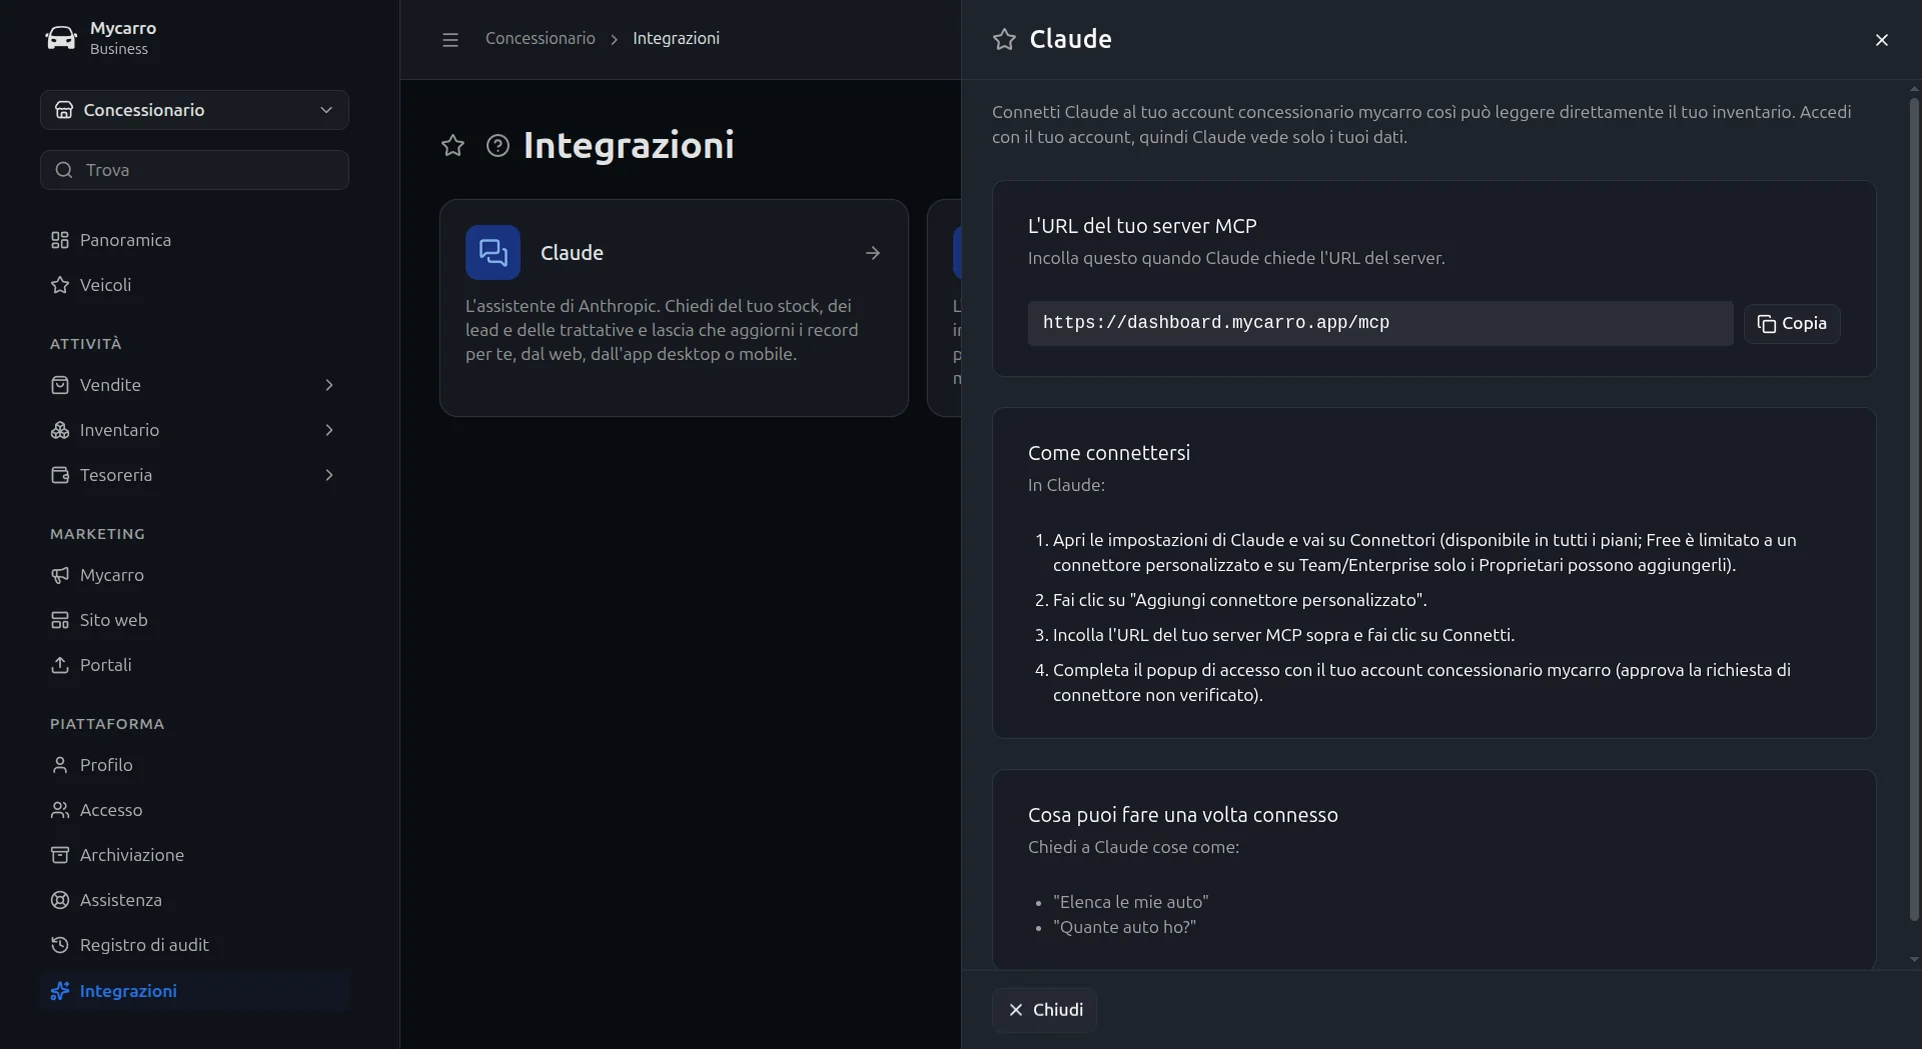Open the Concessionario workspace dropdown
The image size is (1922, 1049).
coord(194,110)
